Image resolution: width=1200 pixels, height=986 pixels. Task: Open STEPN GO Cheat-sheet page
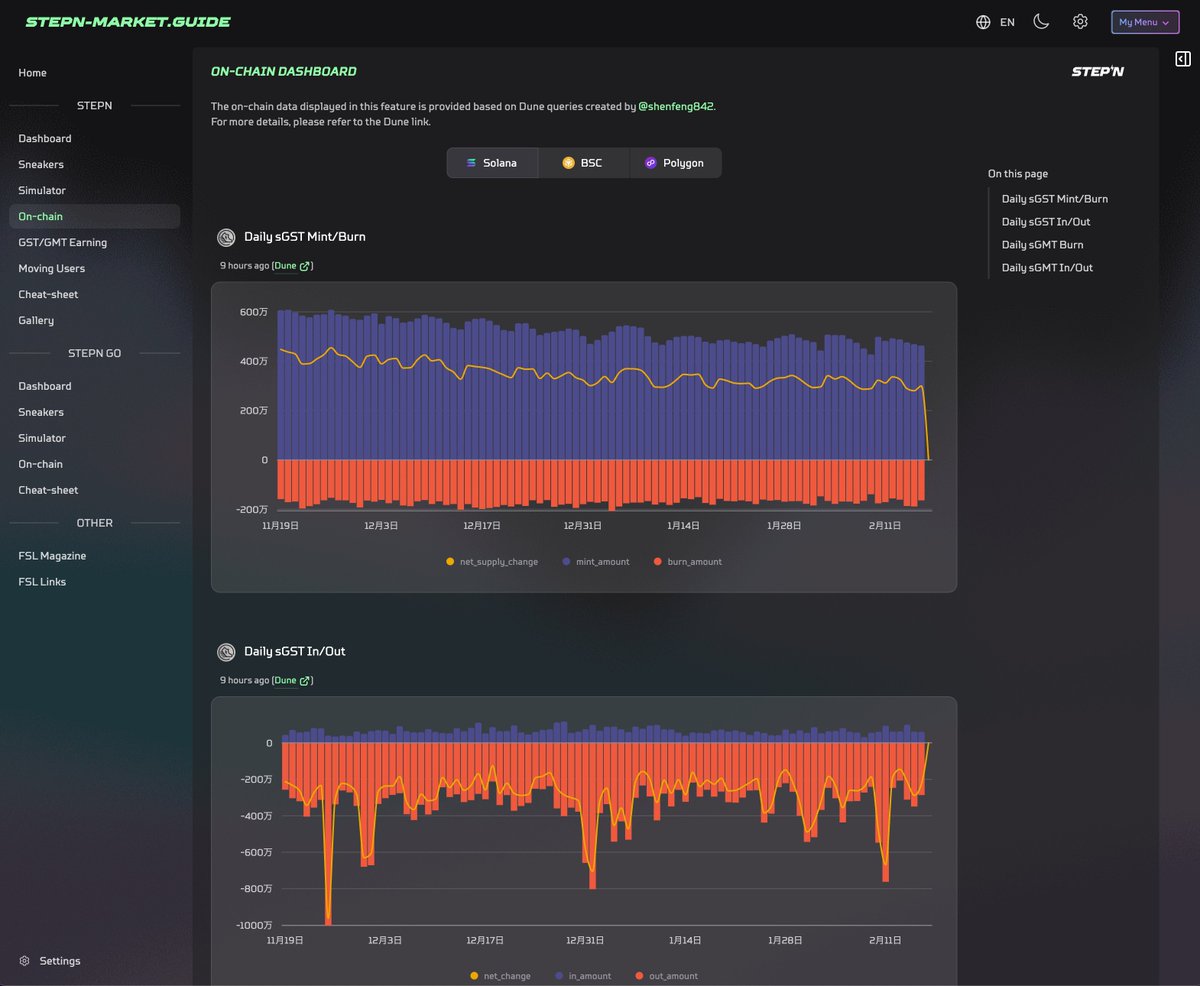point(48,491)
